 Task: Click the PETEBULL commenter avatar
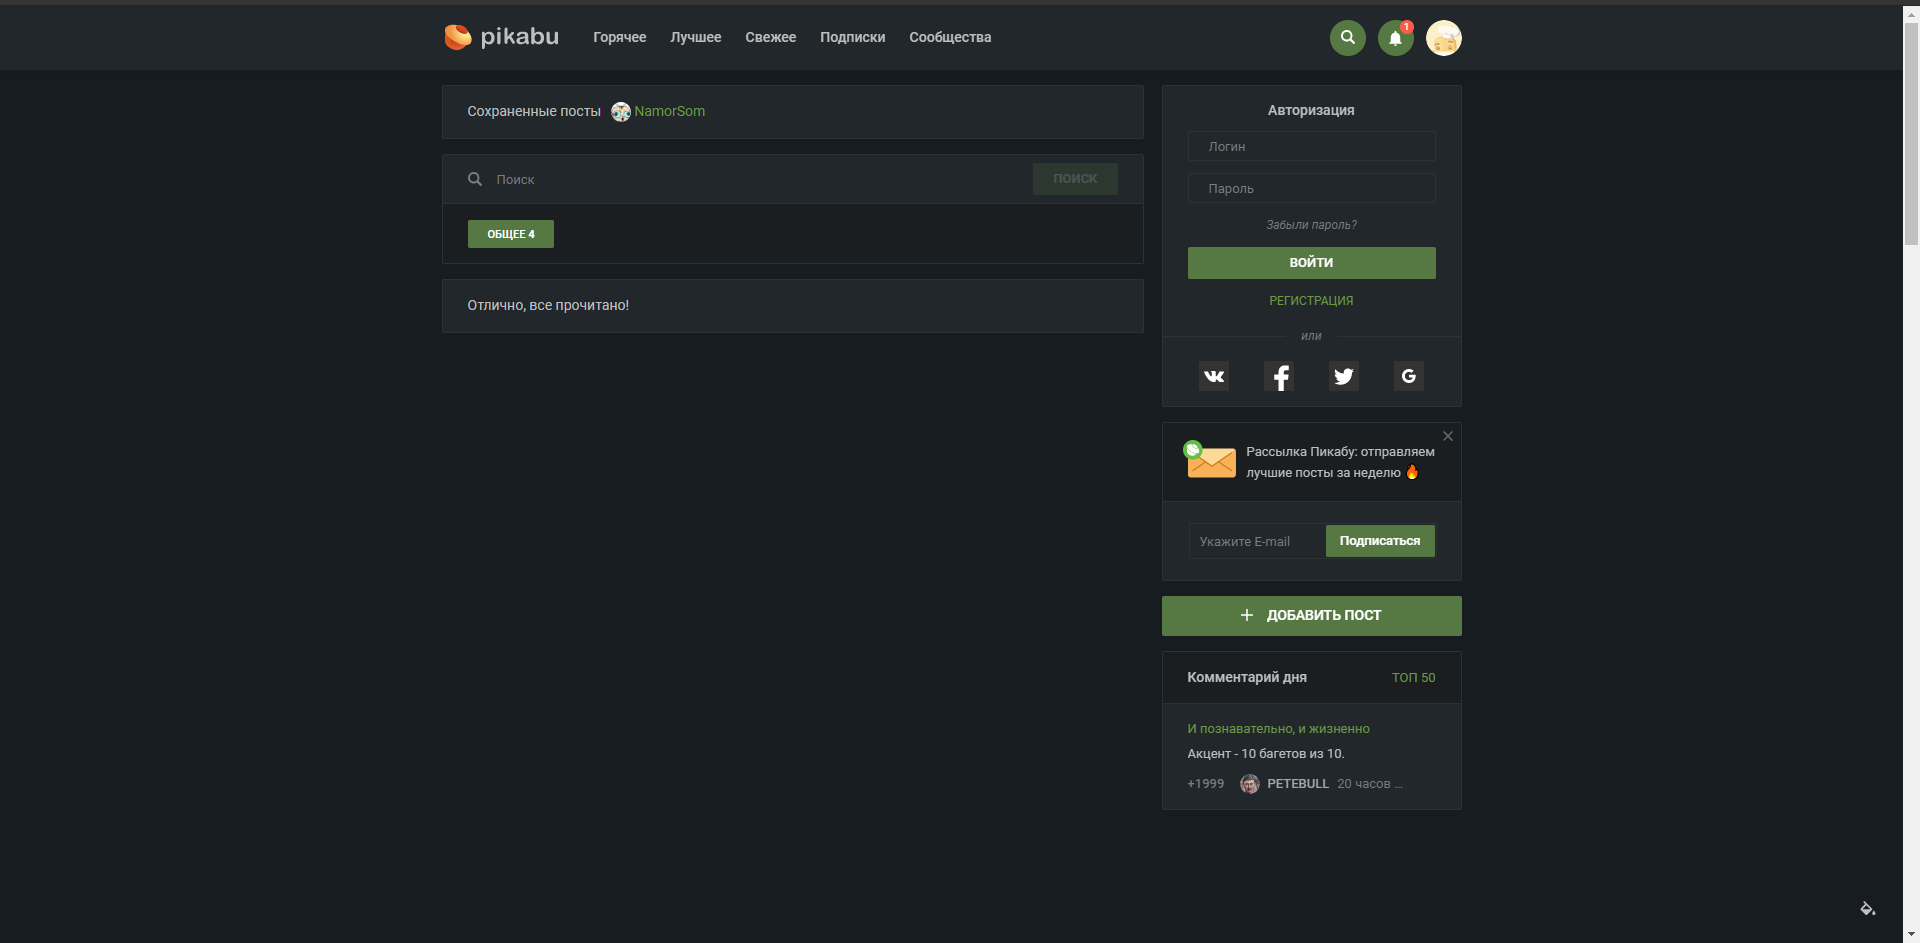(1250, 784)
